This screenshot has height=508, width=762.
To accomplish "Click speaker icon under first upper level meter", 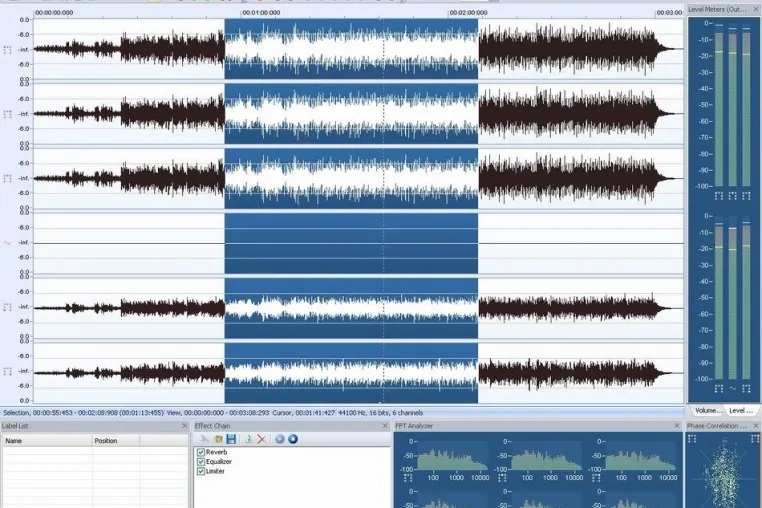I will [x=719, y=195].
